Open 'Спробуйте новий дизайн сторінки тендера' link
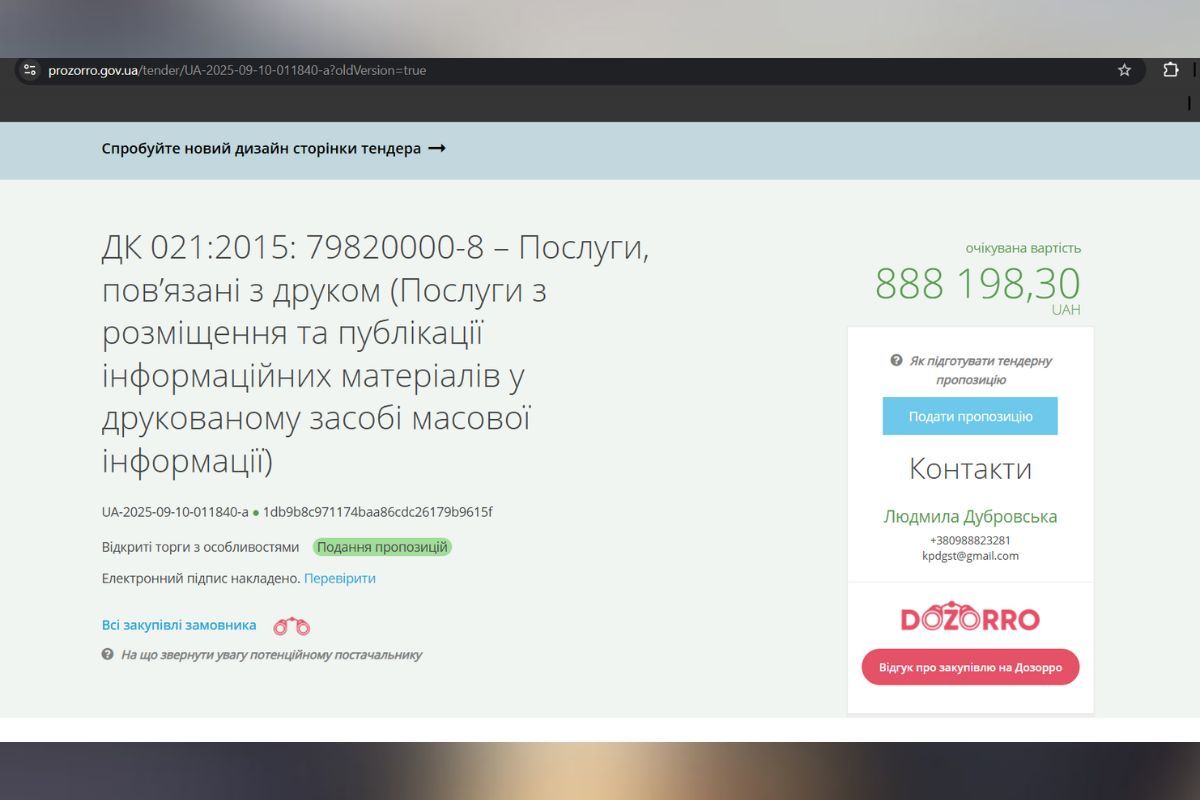The height and width of the screenshot is (800, 1200). click(260, 147)
